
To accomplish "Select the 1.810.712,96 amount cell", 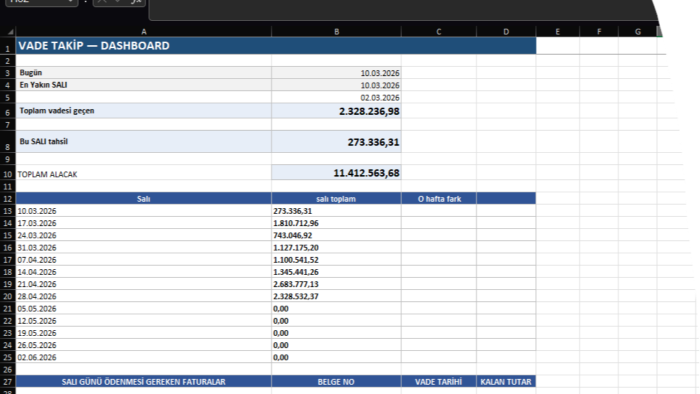I will coord(336,223).
